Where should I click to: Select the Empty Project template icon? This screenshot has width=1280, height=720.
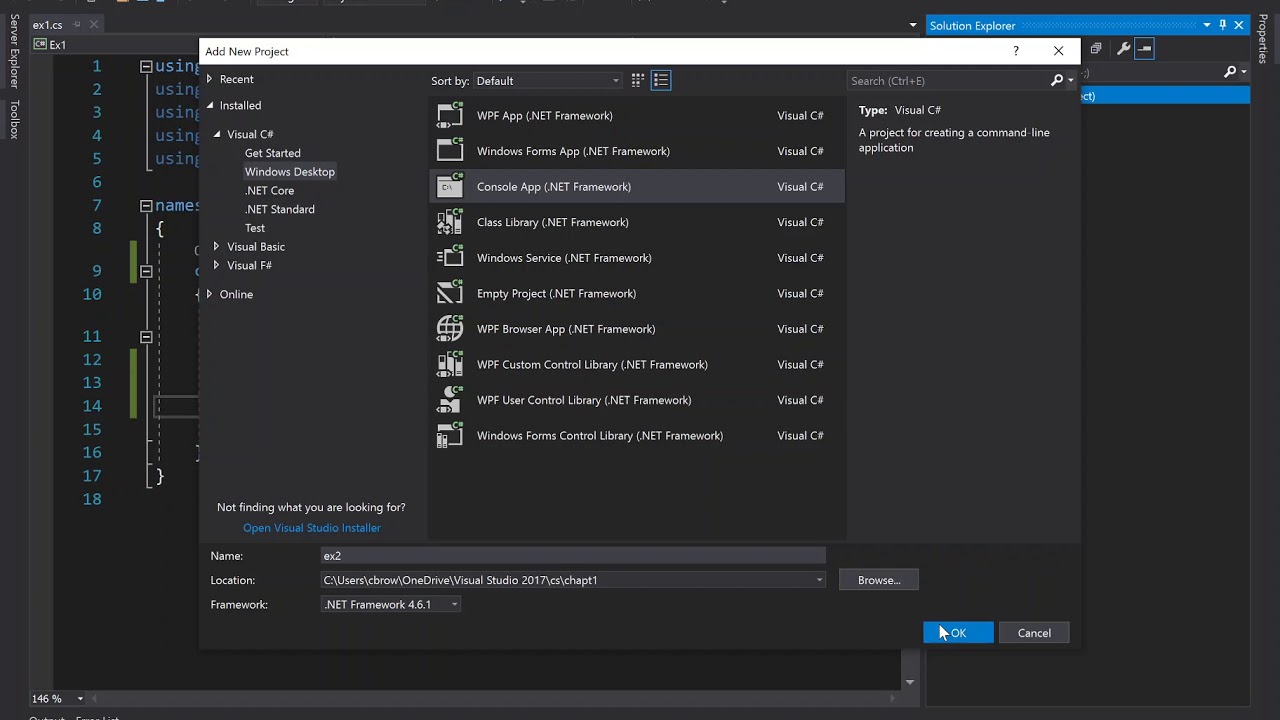450,293
